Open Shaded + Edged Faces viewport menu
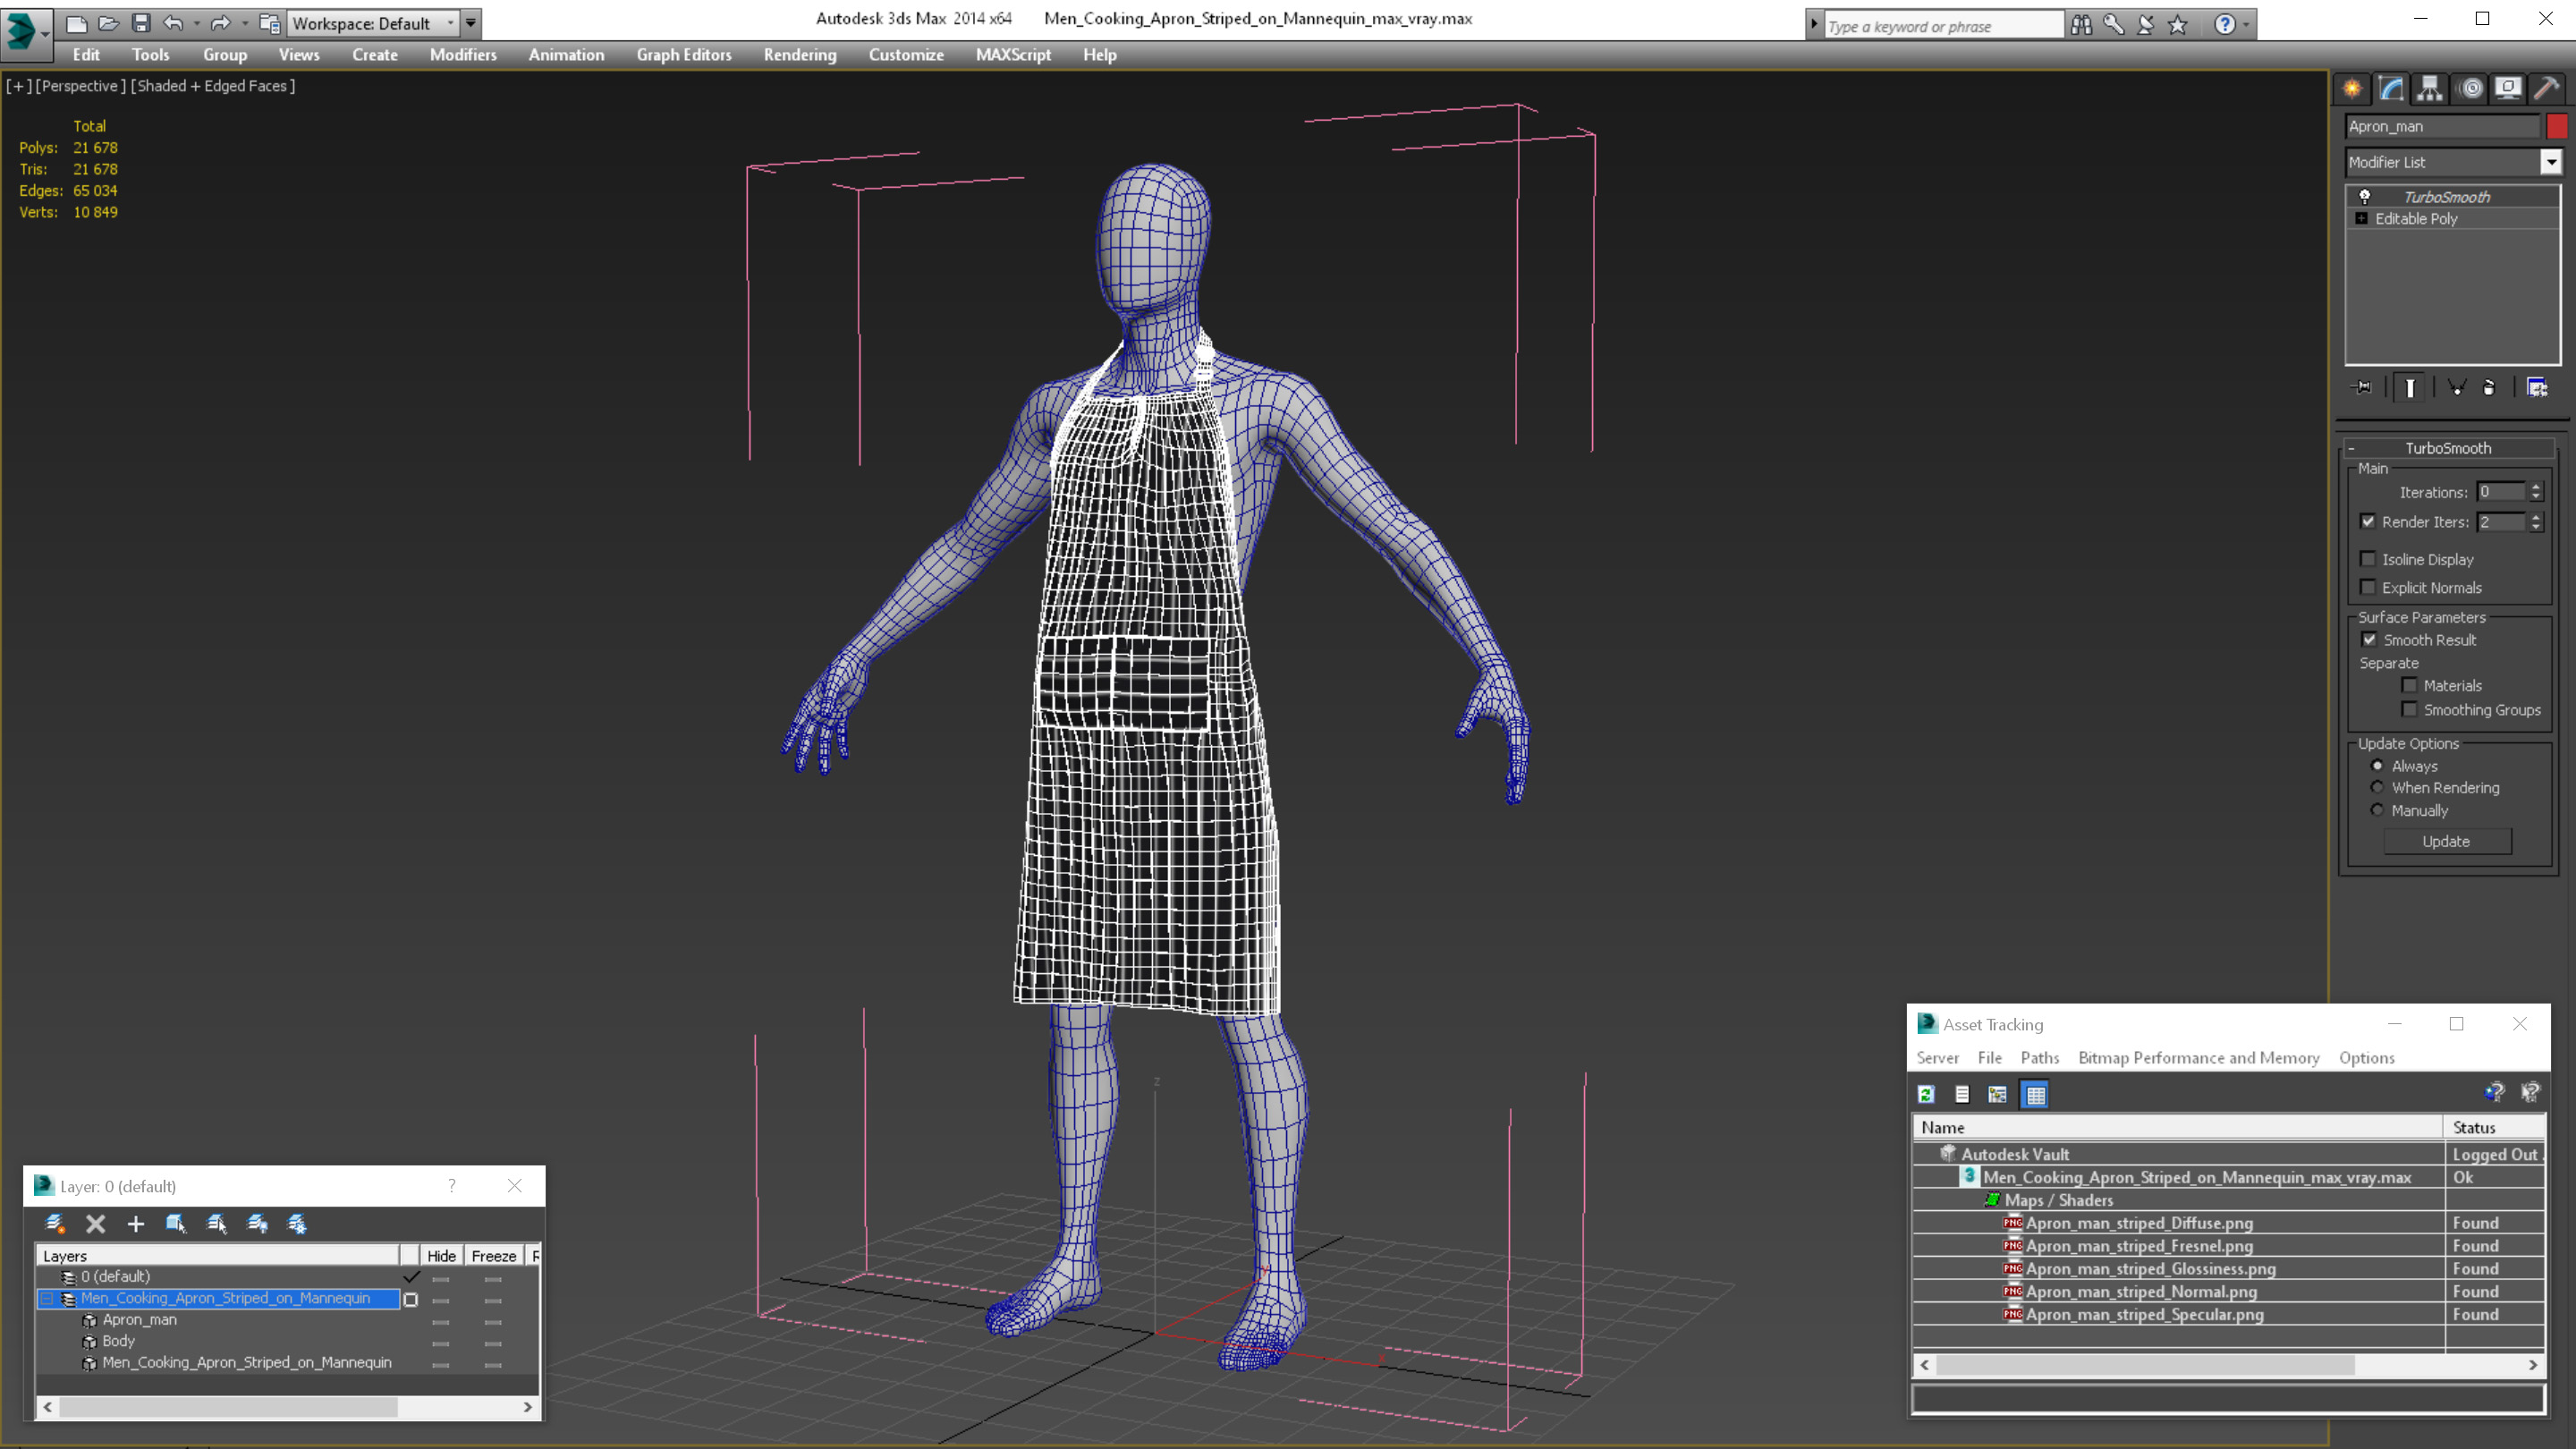Screen dimensions: 2576x1449 coord(213,86)
